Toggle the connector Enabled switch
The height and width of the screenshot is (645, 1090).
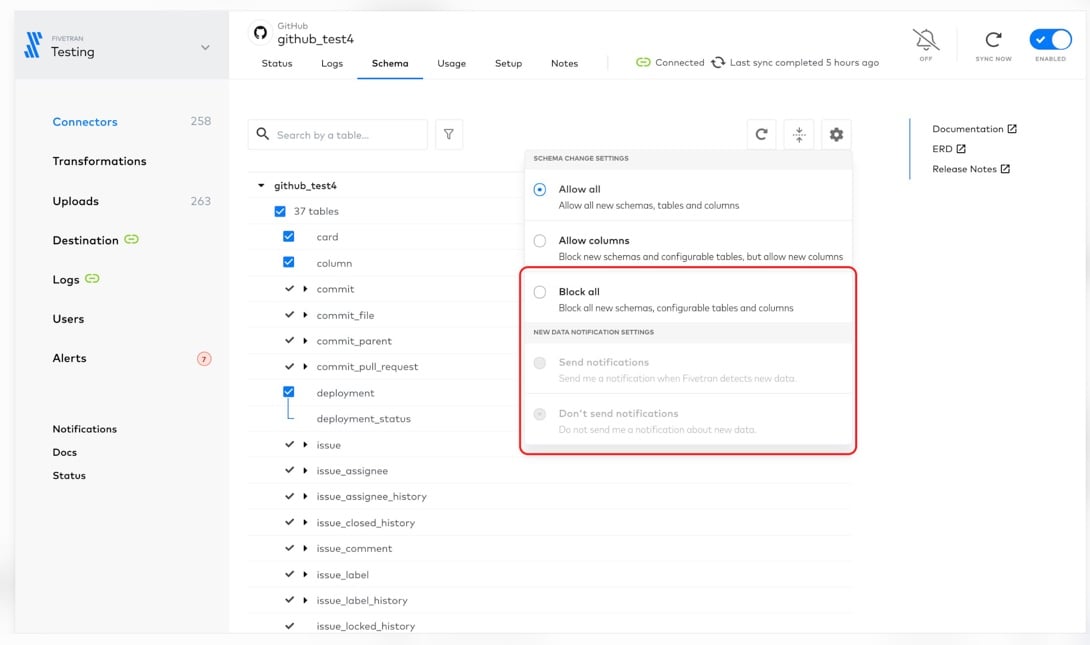click(x=1050, y=40)
